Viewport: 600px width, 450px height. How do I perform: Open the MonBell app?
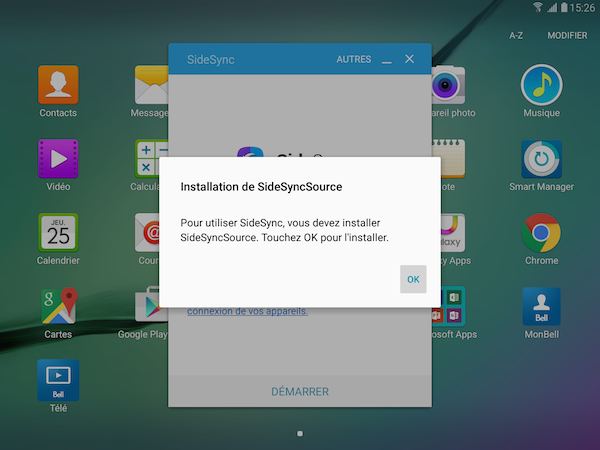541,306
